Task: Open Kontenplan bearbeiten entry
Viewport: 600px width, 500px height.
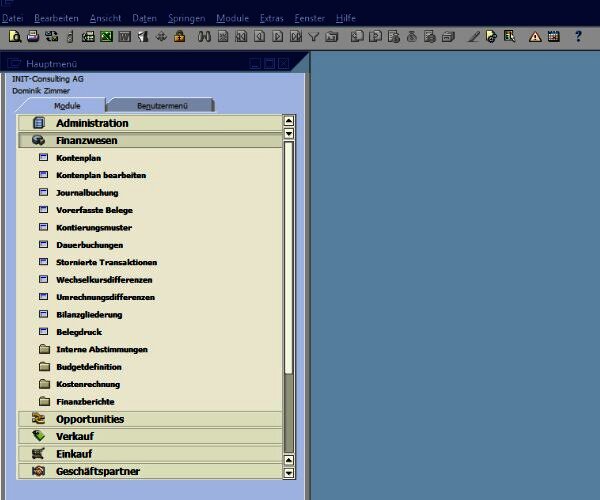Action: point(101,176)
